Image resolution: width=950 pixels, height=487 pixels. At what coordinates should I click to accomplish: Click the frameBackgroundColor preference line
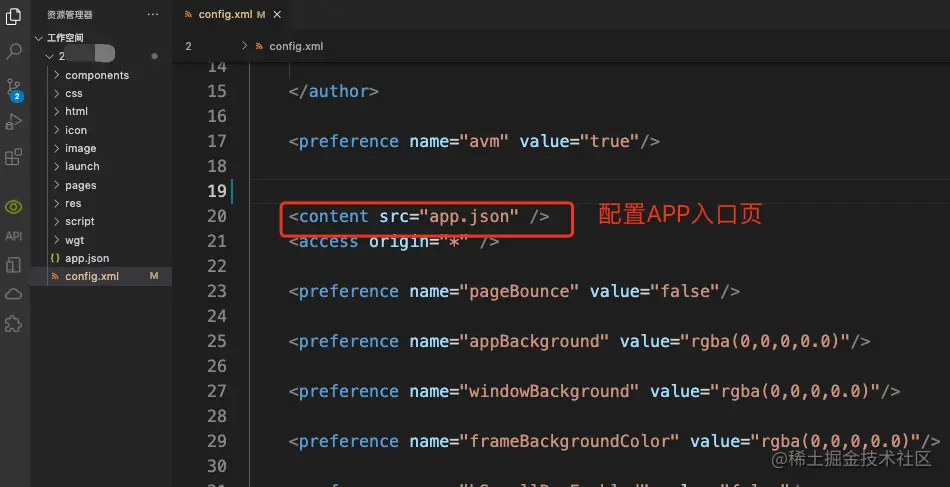click(614, 442)
